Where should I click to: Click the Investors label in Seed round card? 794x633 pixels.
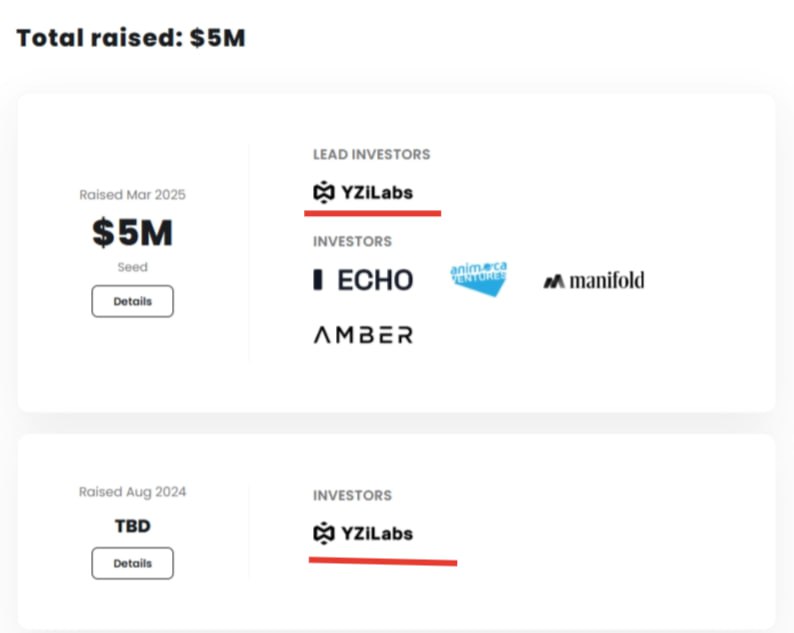point(352,242)
